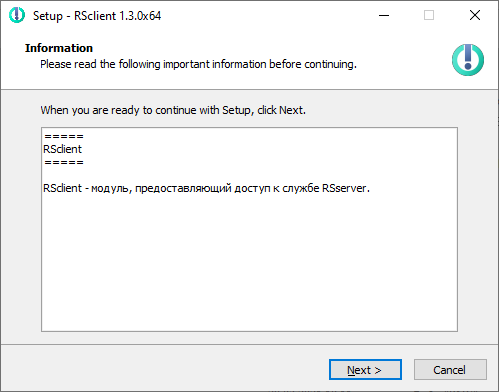Click the RSclient installer icon in the title bar
Viewport: 499px width, 392px height.
(x=17, y=15)
